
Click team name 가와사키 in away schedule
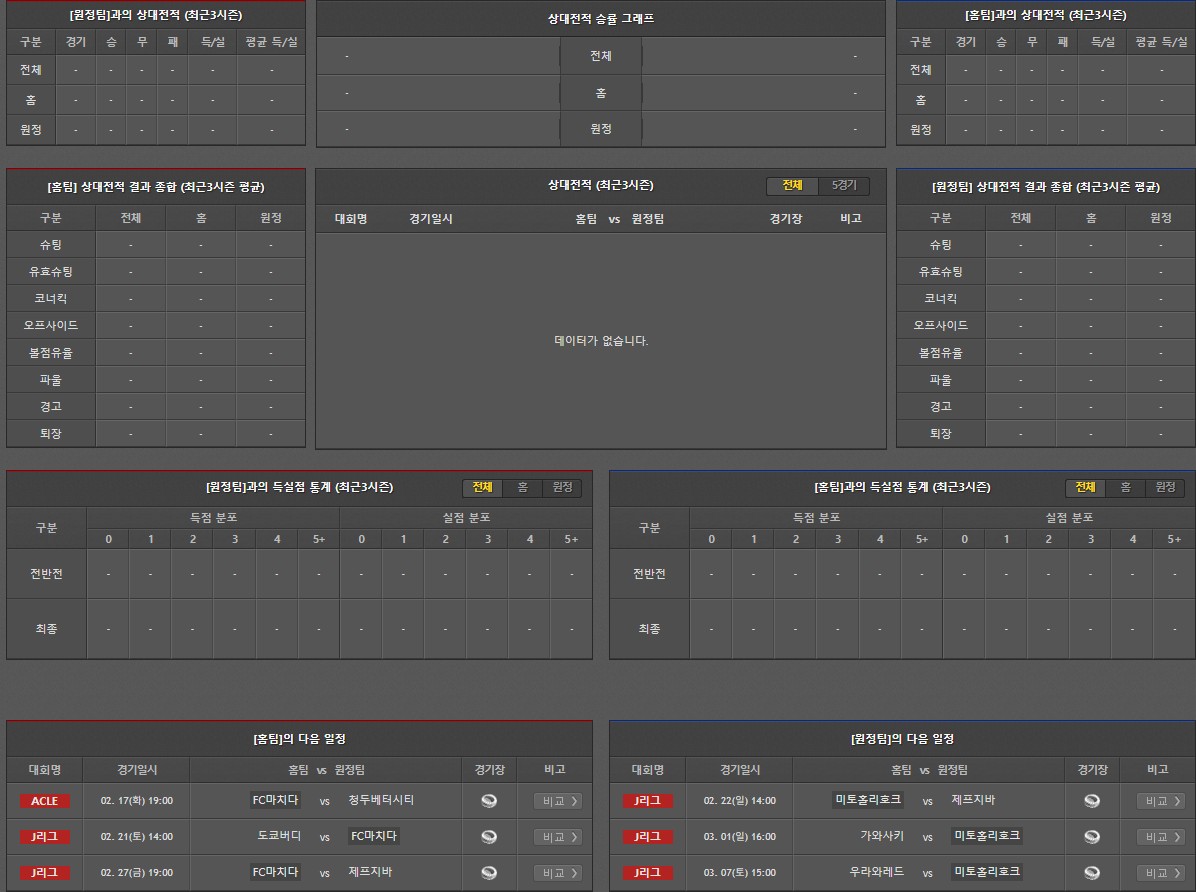[x=881, y=836]
